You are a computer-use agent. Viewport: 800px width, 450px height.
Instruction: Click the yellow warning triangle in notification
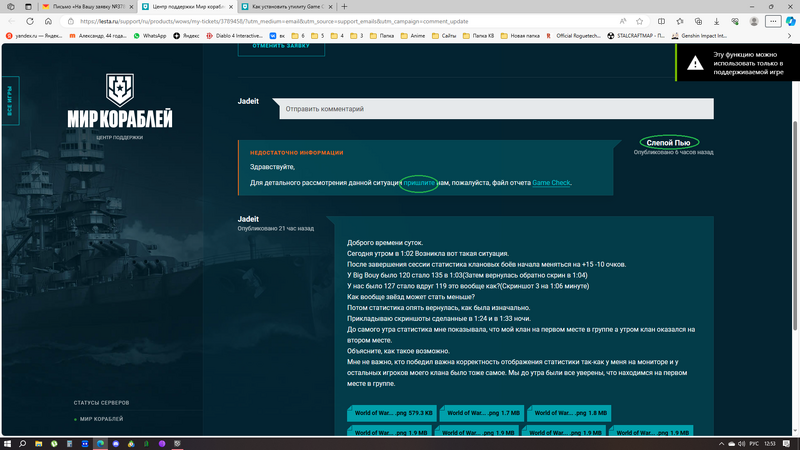(696, 61)
